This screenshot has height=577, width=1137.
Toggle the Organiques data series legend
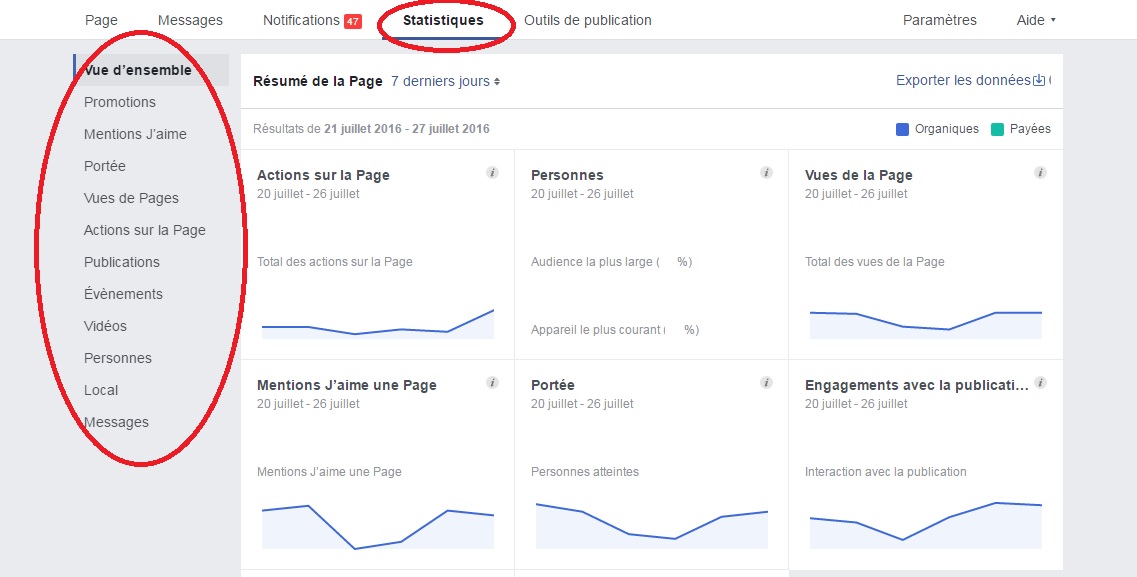(x=936, y=129)
